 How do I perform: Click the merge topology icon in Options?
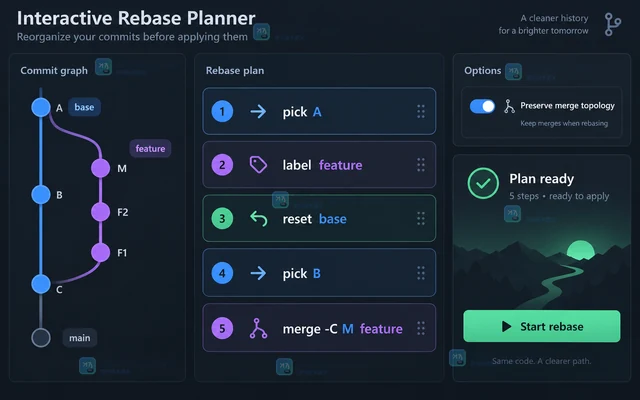(x=509, y=106)
